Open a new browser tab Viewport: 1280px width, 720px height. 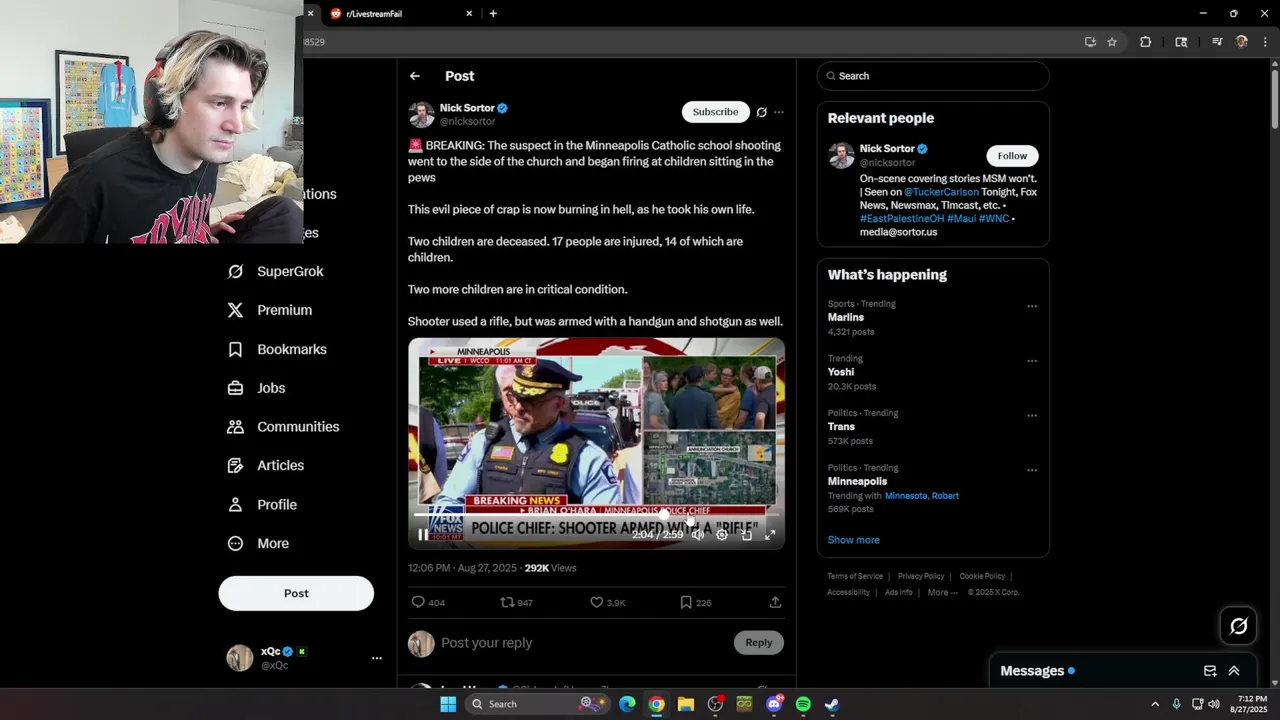click(493, 13)
